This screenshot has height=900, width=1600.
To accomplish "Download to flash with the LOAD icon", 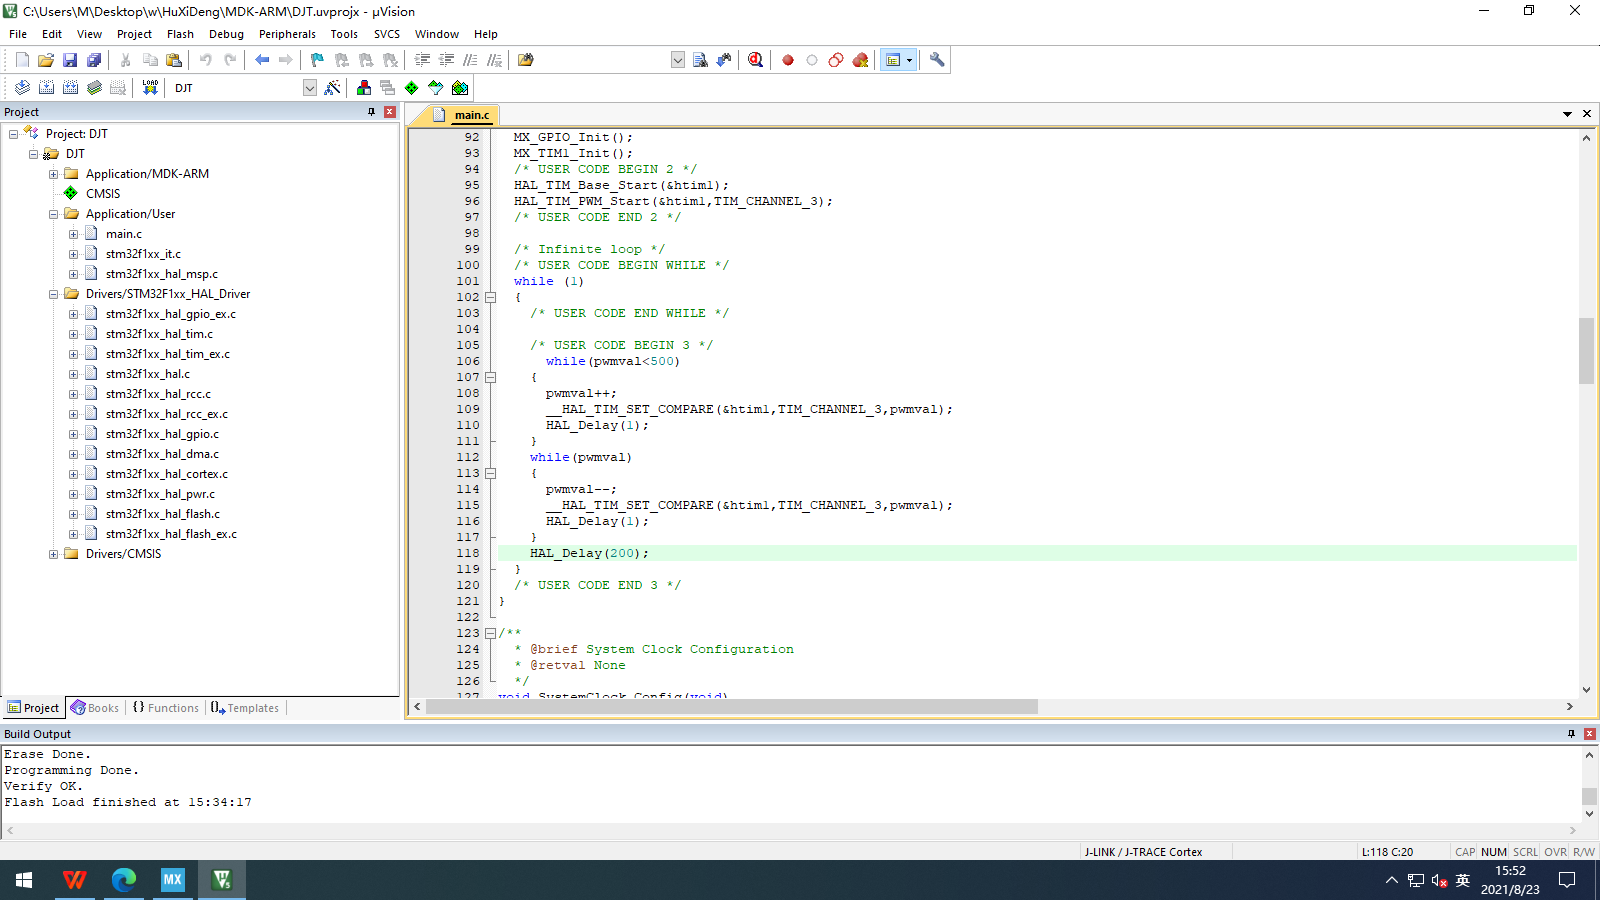I will pyautogui.click(x=150, y=88).
